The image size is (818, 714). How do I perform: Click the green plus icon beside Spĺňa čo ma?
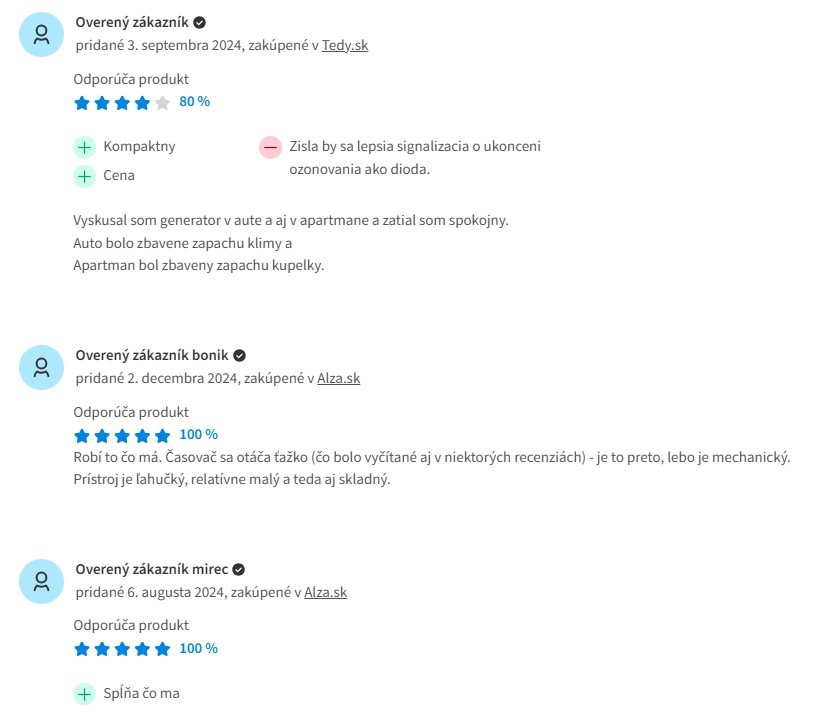(x=84, y=694)
